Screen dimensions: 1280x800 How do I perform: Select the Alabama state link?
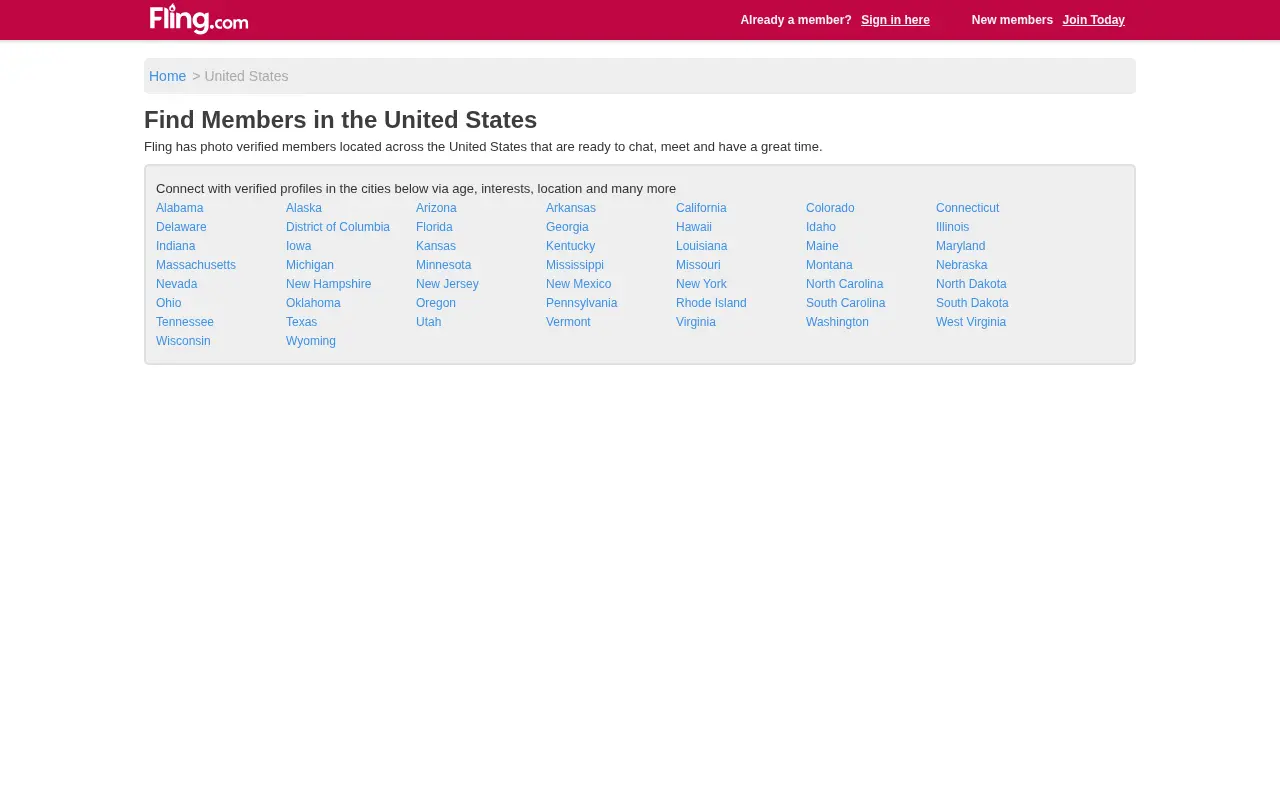coord(179,208)
